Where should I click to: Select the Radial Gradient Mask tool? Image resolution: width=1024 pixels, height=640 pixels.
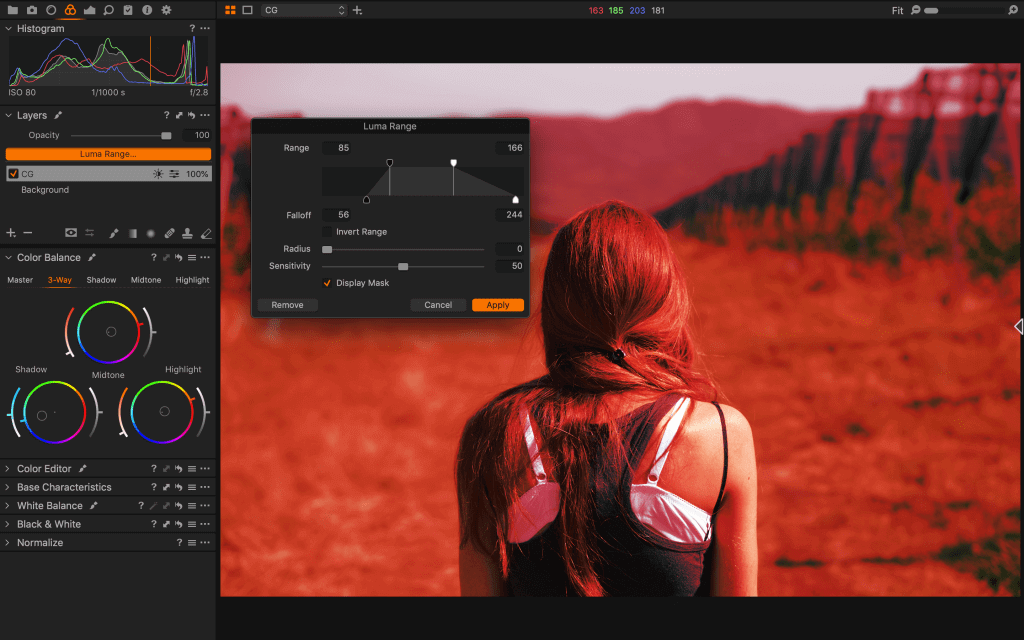150,233
